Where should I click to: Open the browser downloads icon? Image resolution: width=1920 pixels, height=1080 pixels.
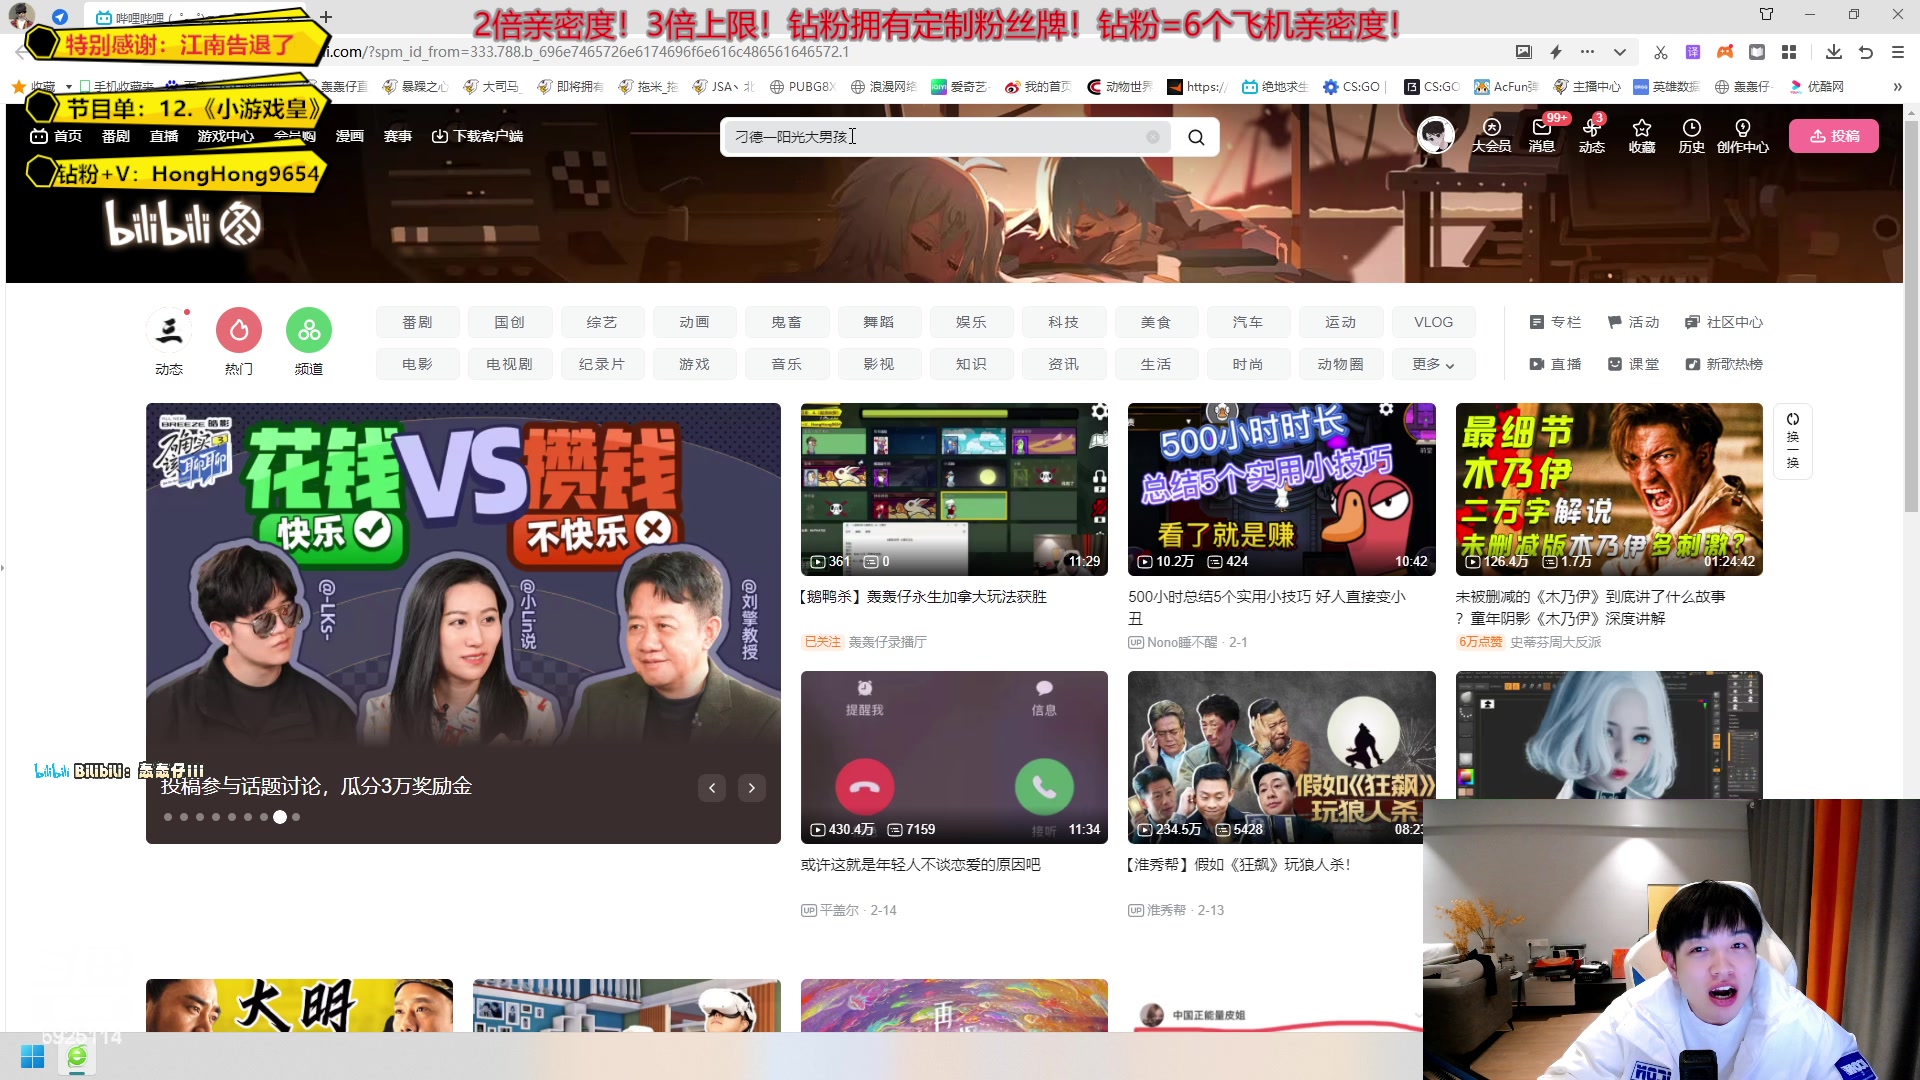tap(1833, 52)
